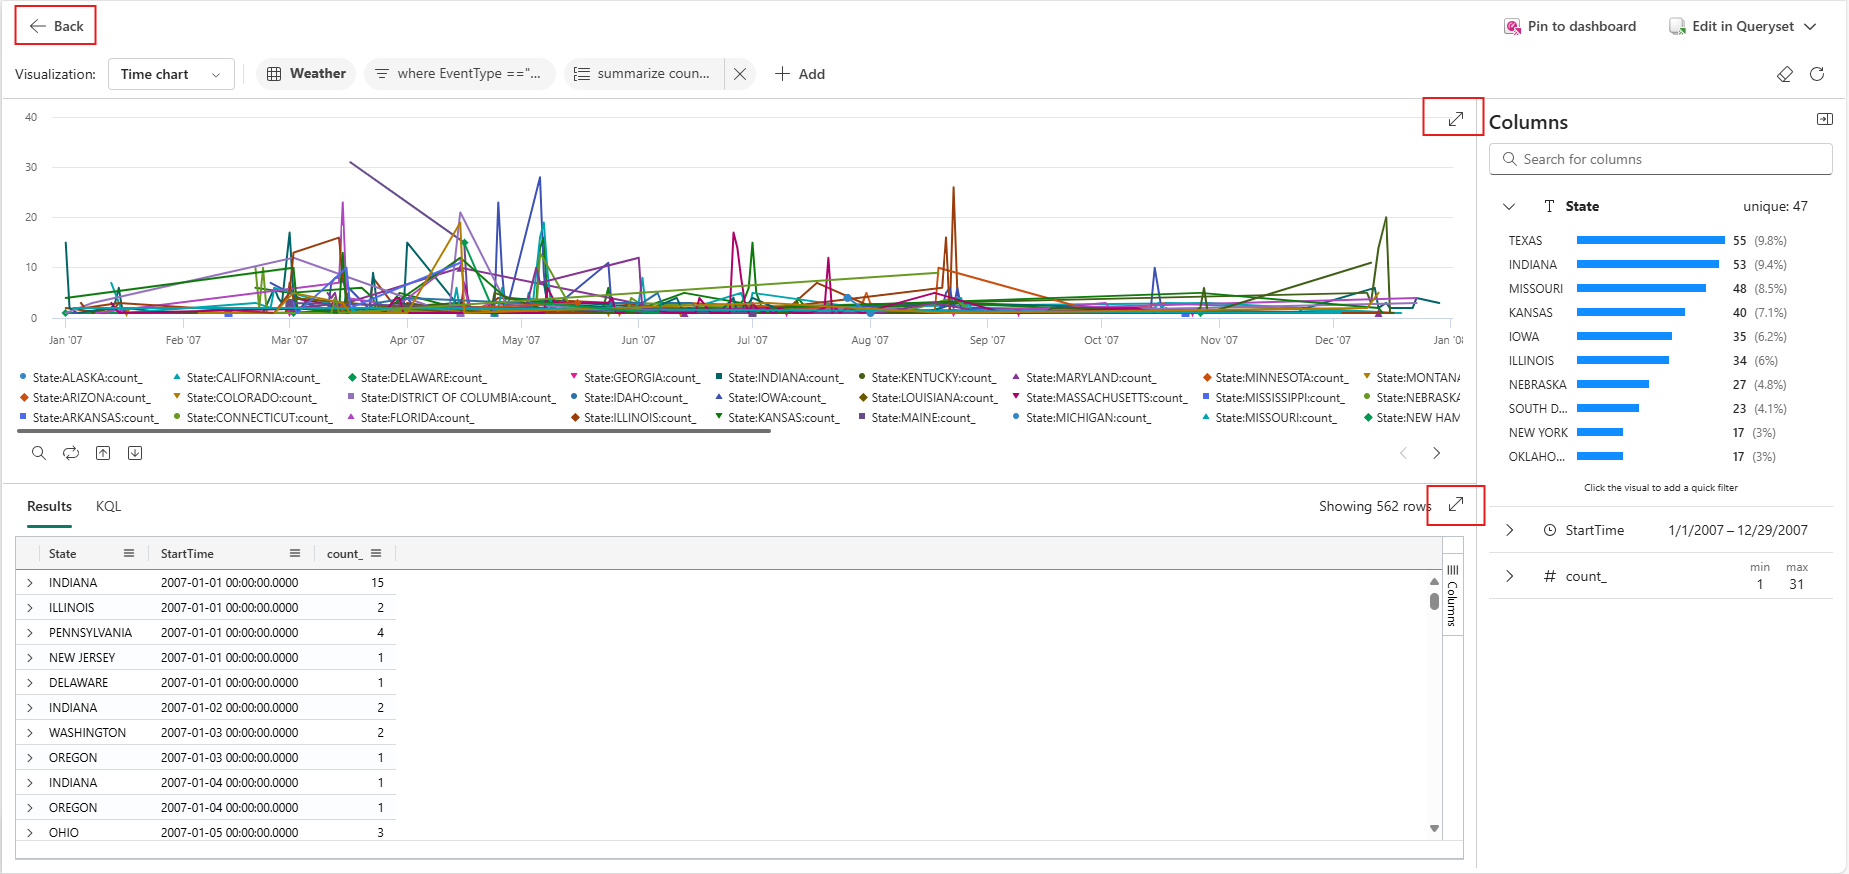Image resolution: width=1849 pixels, height=874 pixels.
Task: Expand the NEW JERSEY result row
Action: 30,658
